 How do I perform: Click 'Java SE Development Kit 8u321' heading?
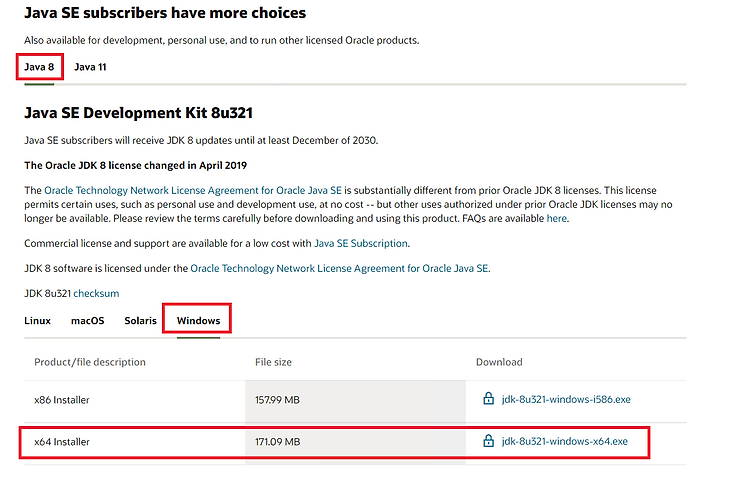click(138, 113)
